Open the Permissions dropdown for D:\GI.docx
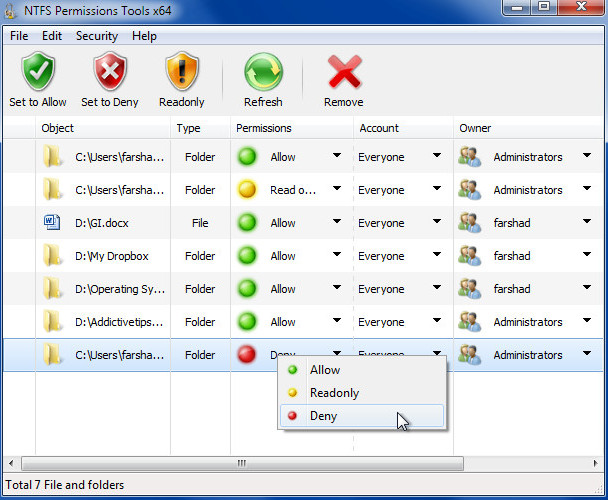608x500 pixels. 337,221
